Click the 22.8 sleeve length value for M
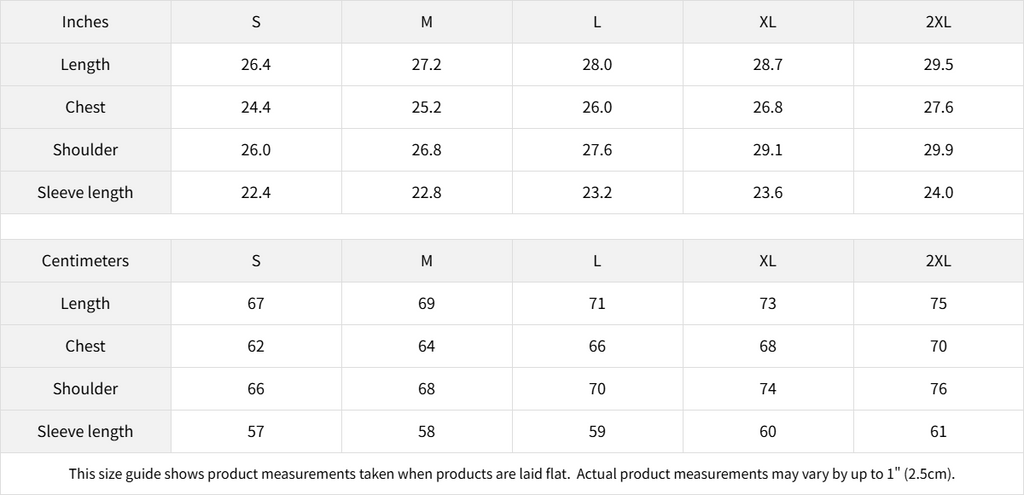Screen dimensions: 1024x495 pyautogui.click(x=426, y=193)
